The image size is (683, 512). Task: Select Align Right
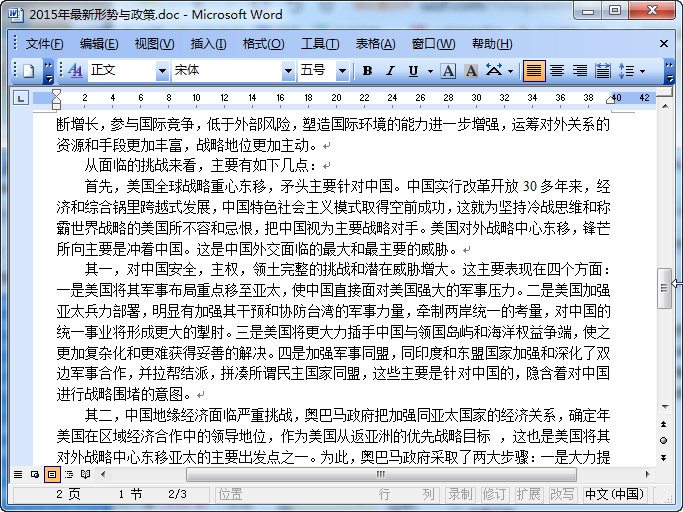tap(580, 71)
